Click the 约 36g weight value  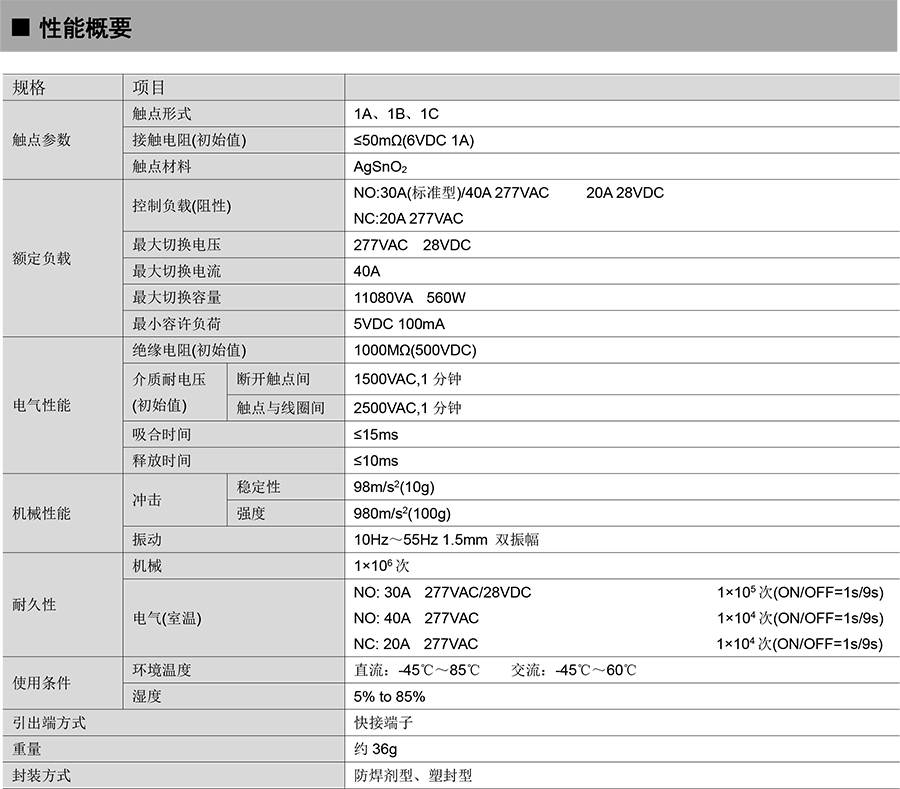pyautogui.click(x=376, y=748)
